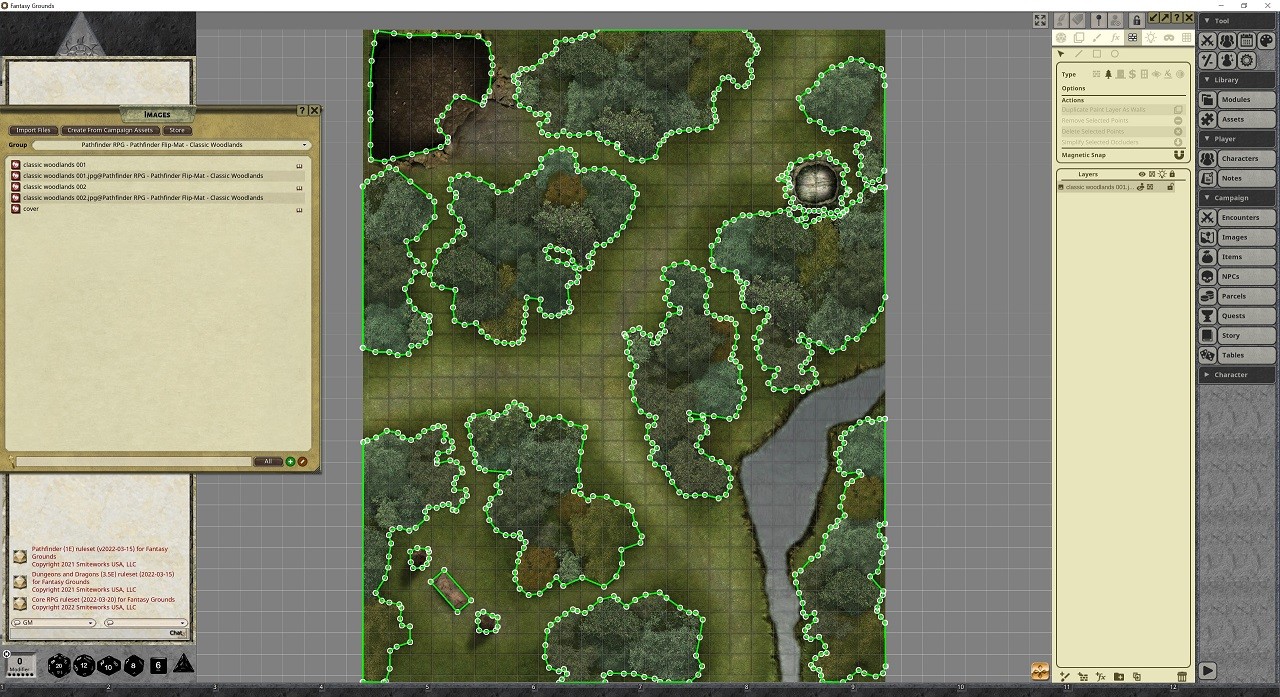This screenshot has height=697, width=1280.
Task: Open the grid settings icon in image toolbar
Action: coord(1186,37)
